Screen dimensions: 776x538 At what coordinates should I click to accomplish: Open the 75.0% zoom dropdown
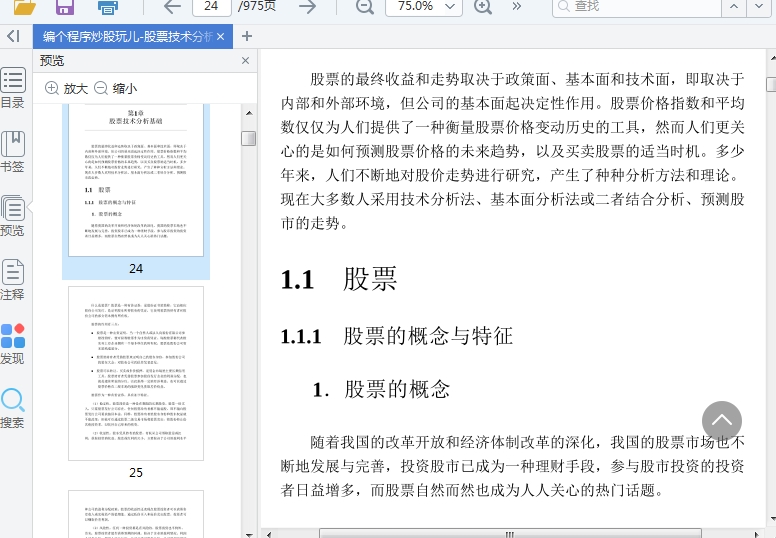(x=424, y=6)
